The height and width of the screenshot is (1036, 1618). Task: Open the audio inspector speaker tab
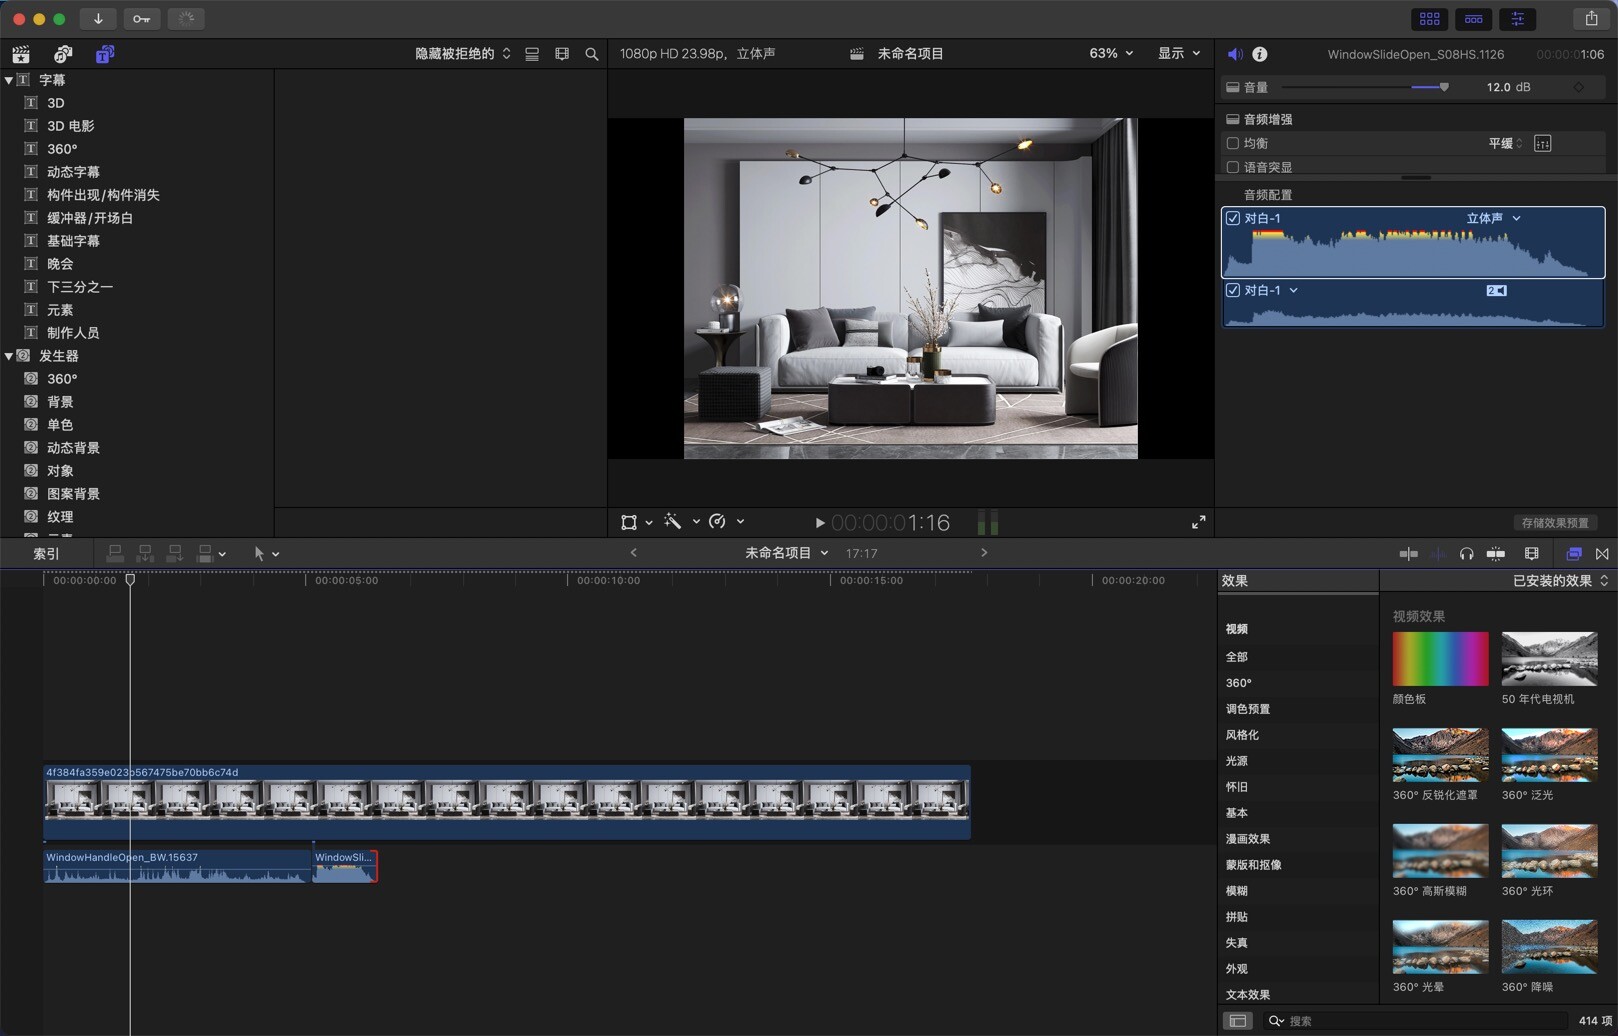(1235, 54)
